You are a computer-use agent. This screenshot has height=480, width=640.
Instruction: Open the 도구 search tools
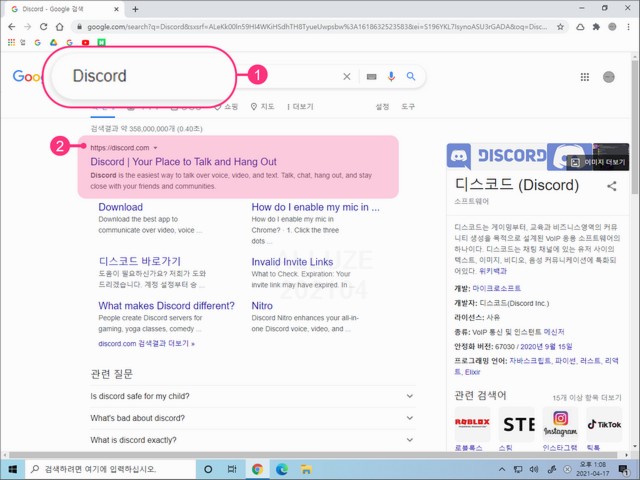pyautogui.click(x=408, y=107)
